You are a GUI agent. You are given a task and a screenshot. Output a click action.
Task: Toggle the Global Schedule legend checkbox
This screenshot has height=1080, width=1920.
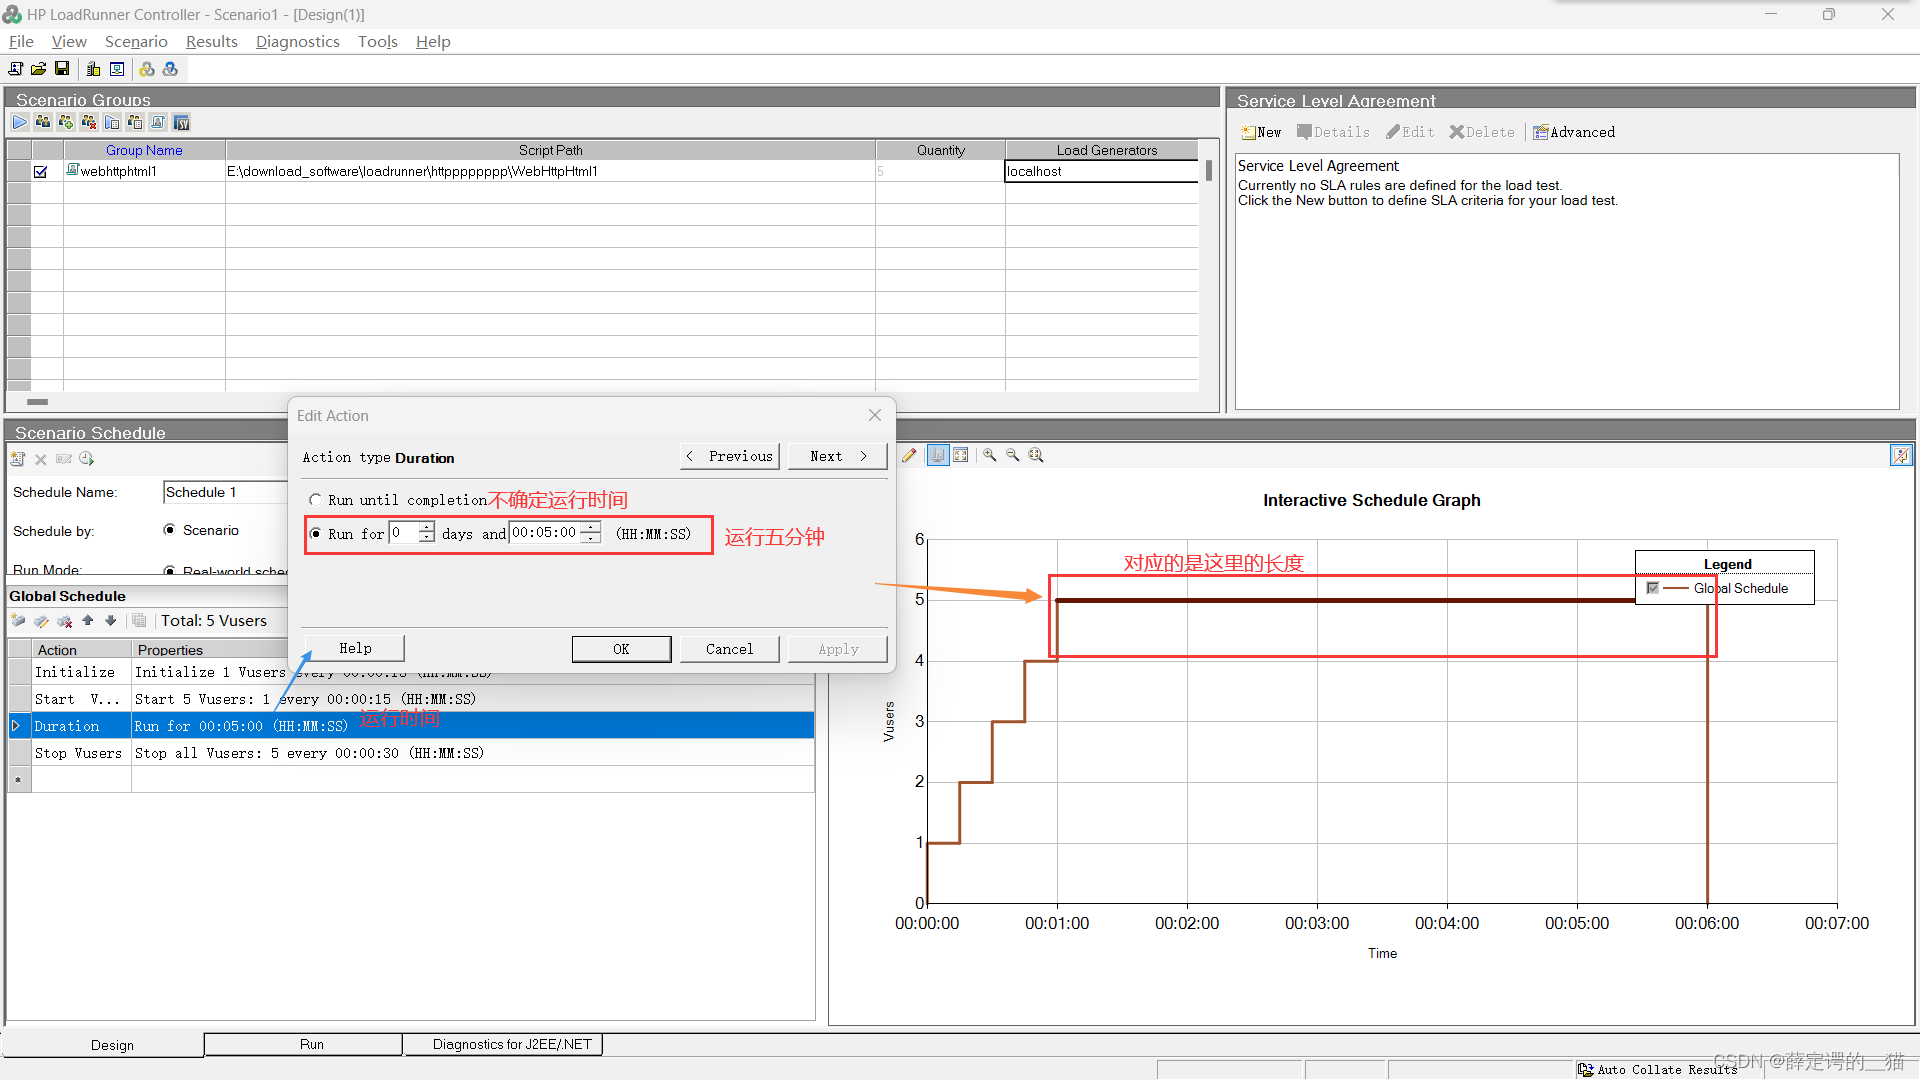pos(1652,588)
